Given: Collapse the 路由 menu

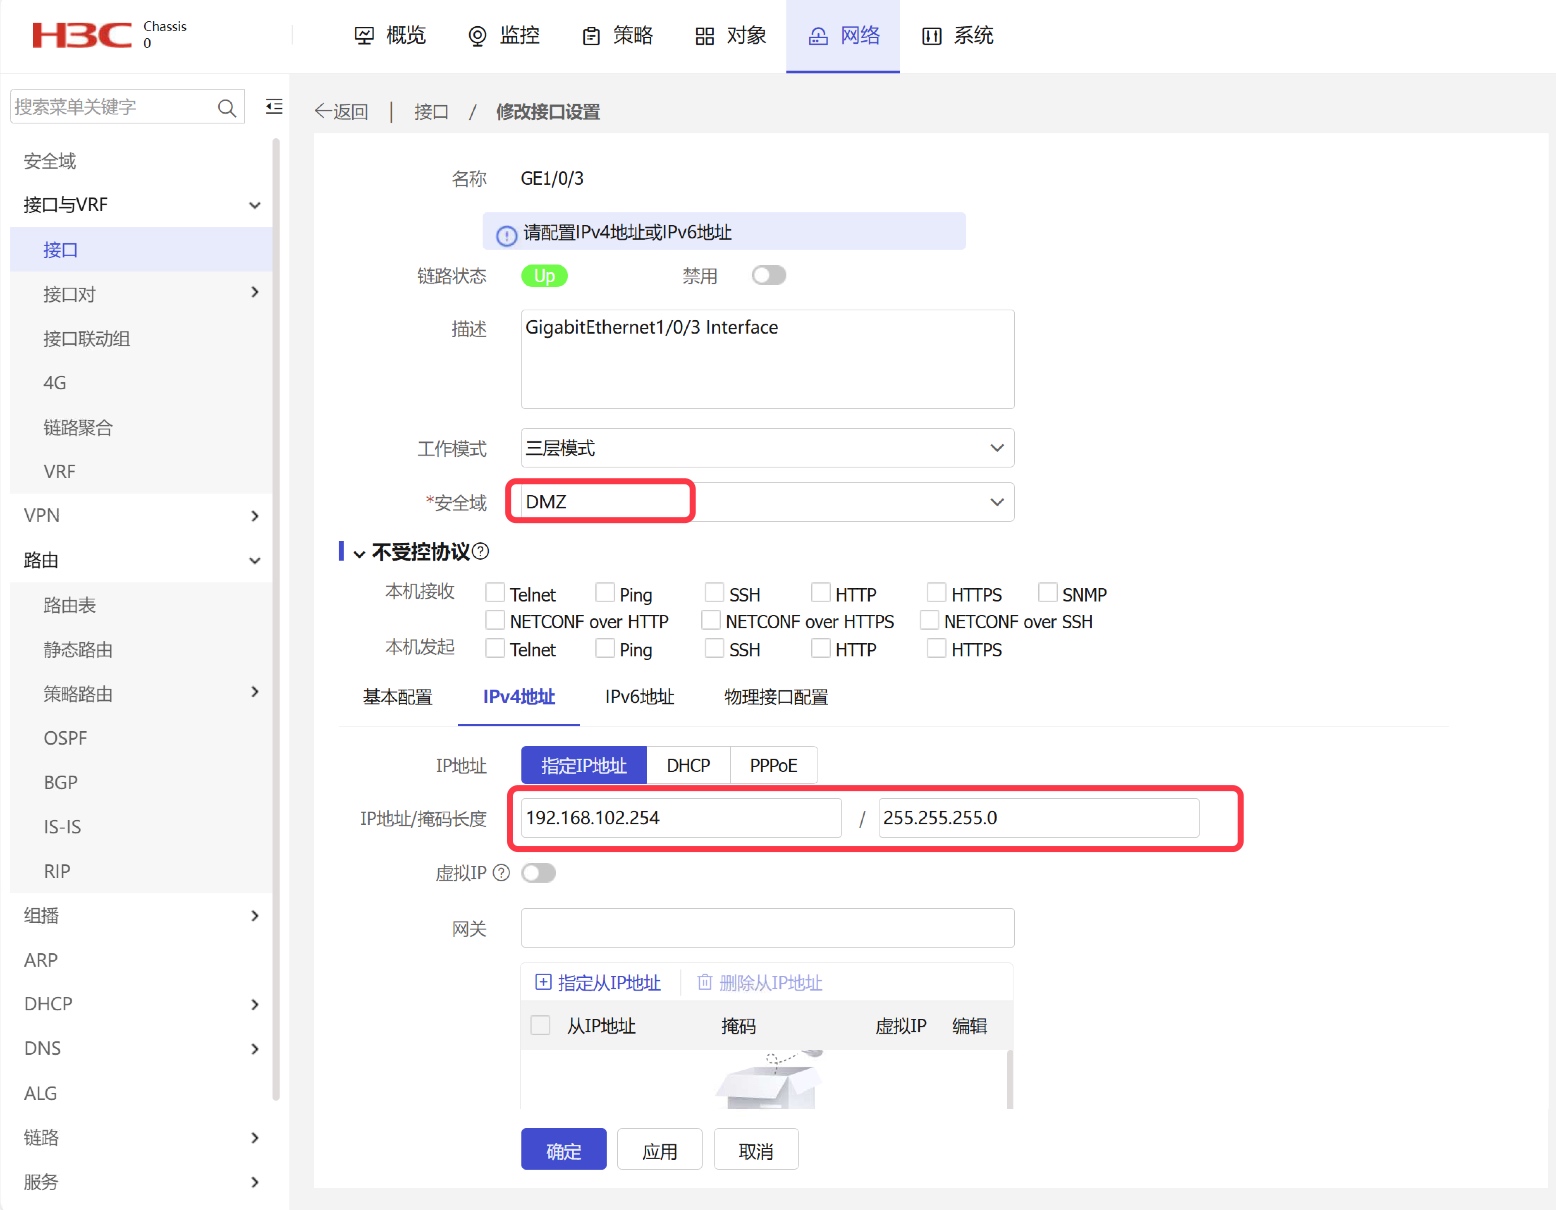Looking at the screenshot, I should click(255, 561).
